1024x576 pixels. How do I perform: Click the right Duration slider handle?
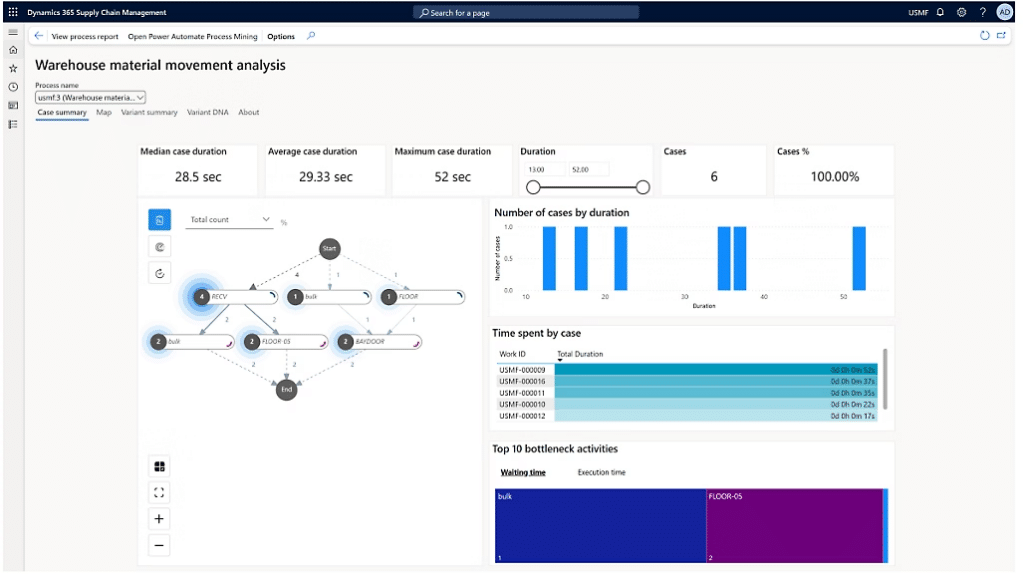point(643,187)
